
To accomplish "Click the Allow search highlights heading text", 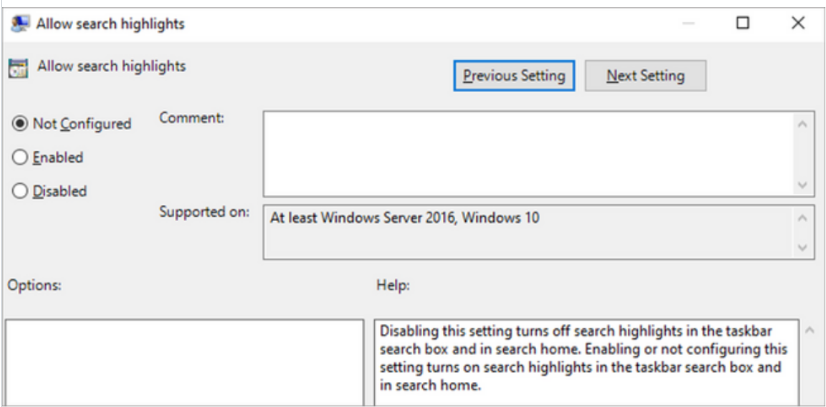I will [112, 67].
